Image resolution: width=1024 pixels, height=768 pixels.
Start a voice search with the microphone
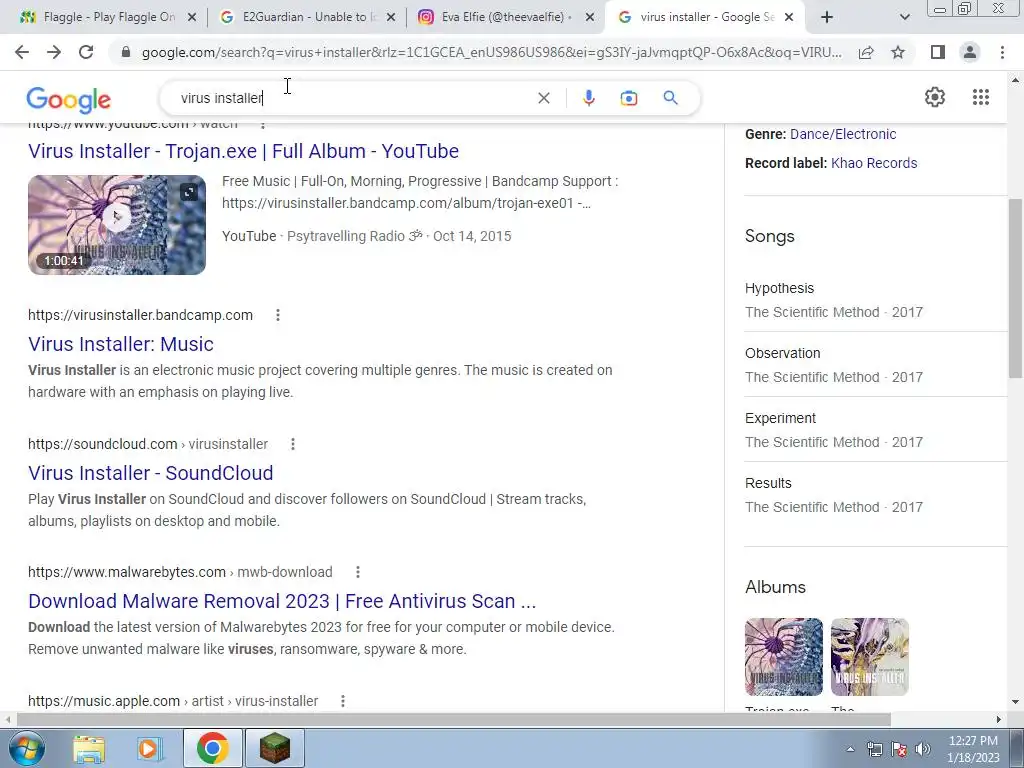pos(588,98)
